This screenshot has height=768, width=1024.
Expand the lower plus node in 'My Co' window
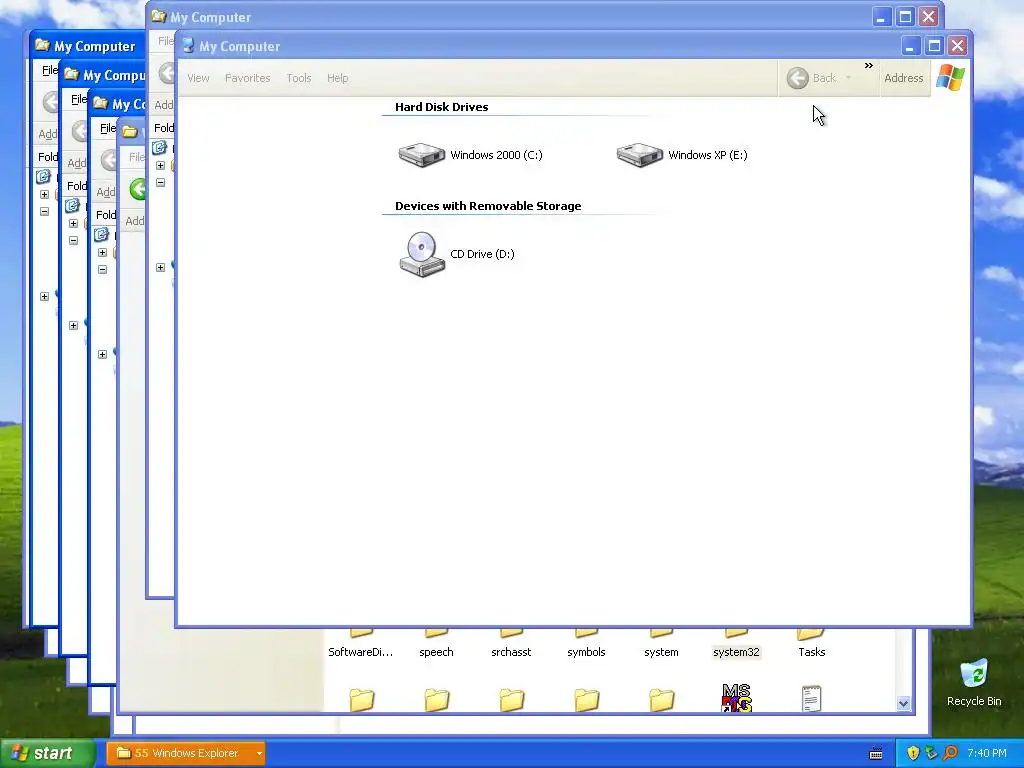pos(103,354)
